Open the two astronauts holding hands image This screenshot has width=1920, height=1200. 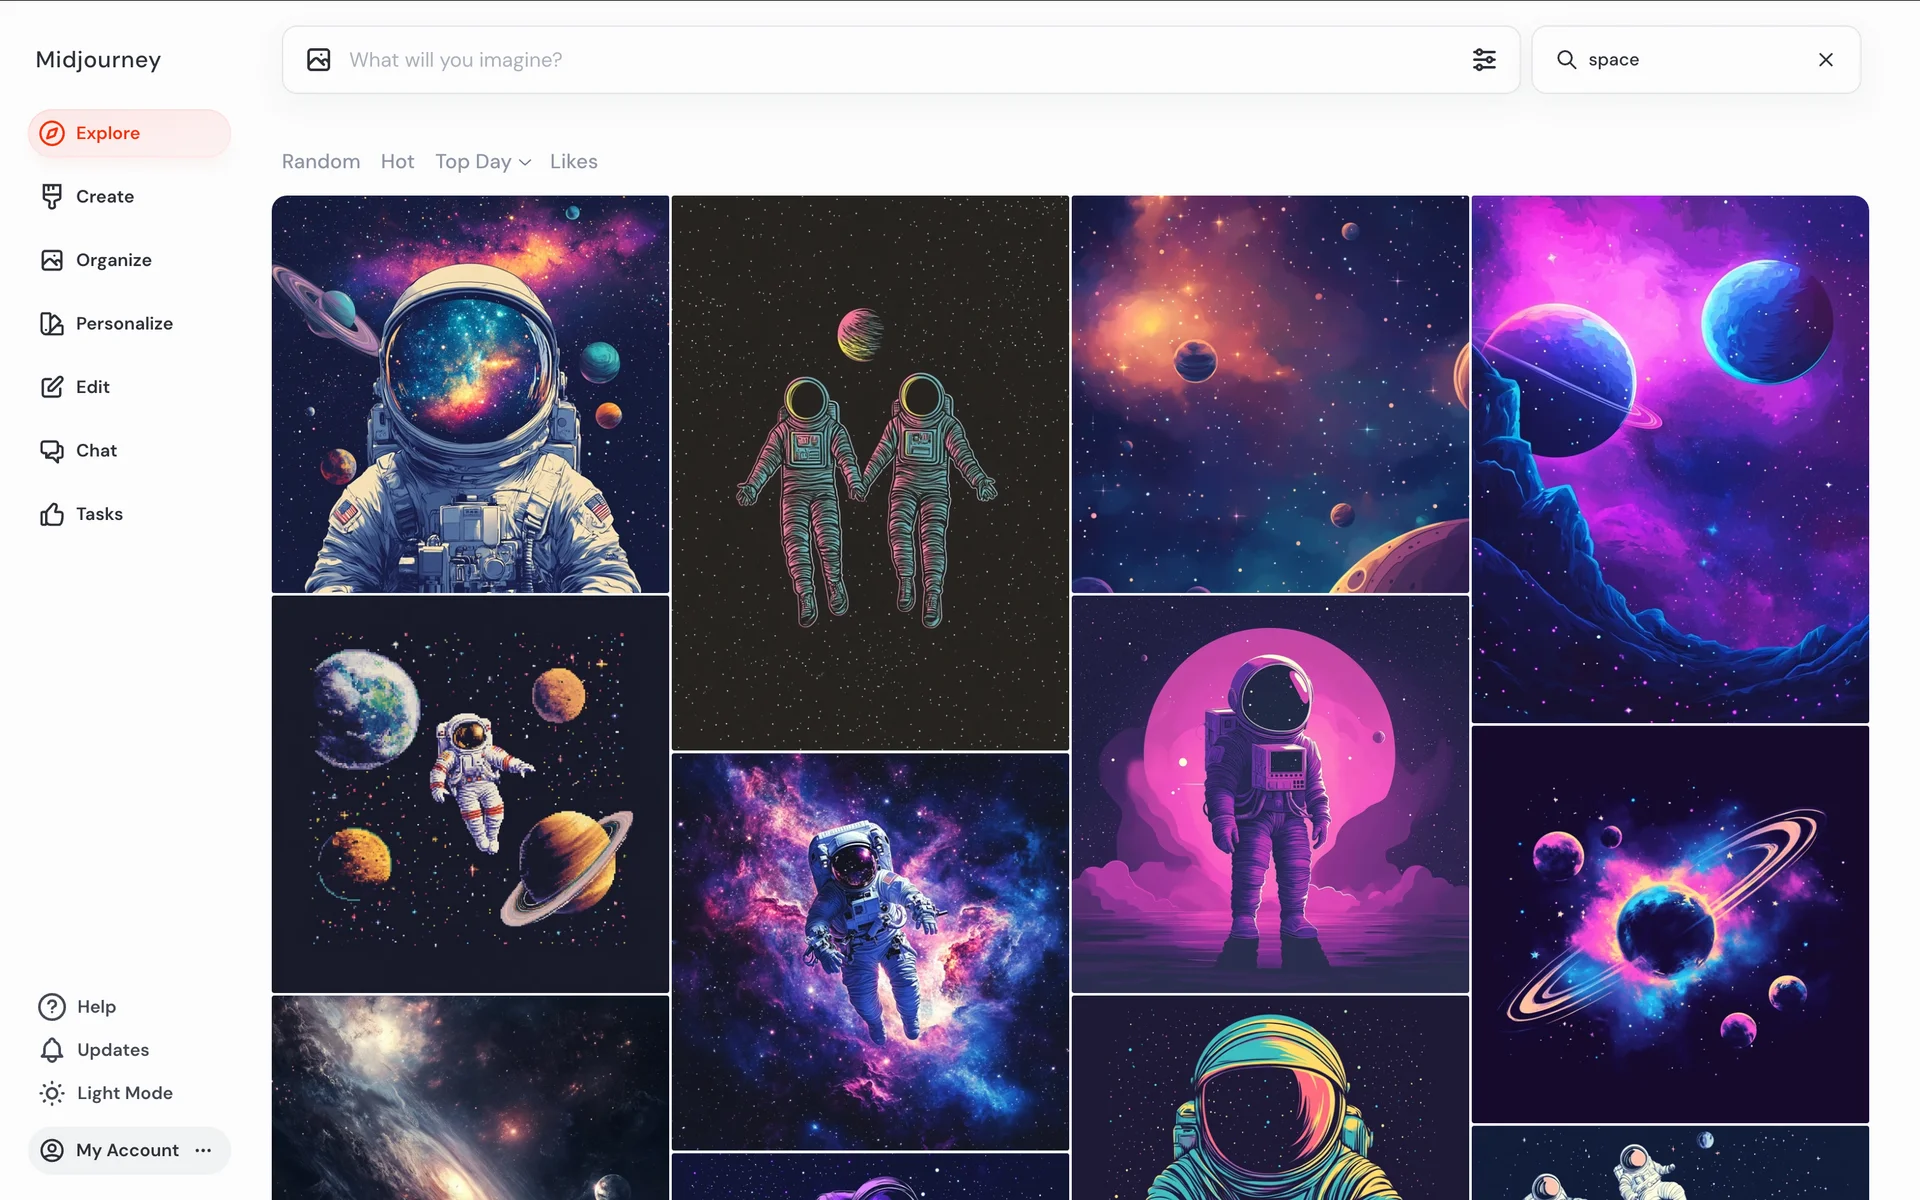[870, 473]
